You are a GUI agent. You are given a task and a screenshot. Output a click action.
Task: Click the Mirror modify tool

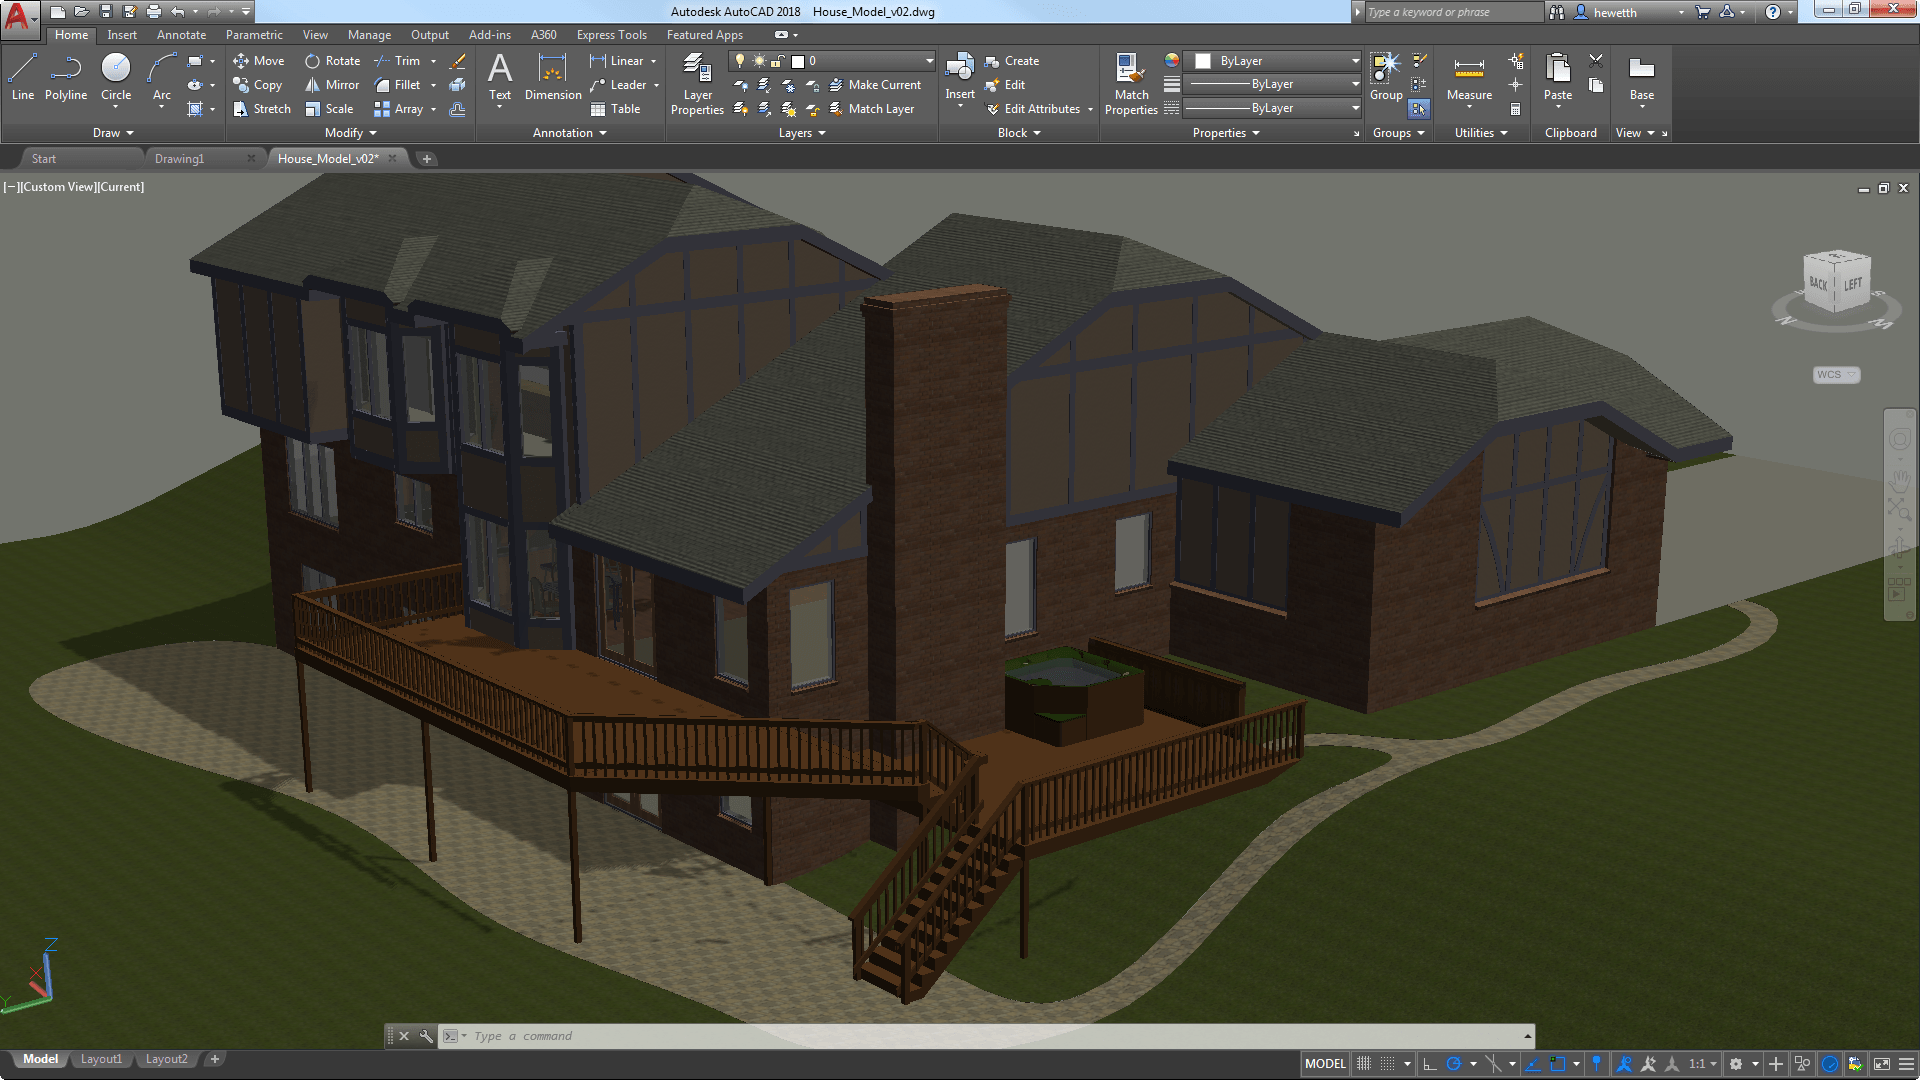328,84
